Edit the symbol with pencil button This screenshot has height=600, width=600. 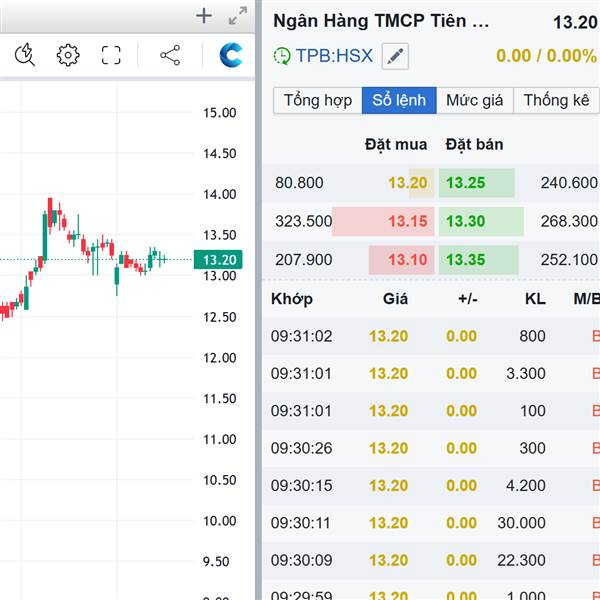click(395, 56)
